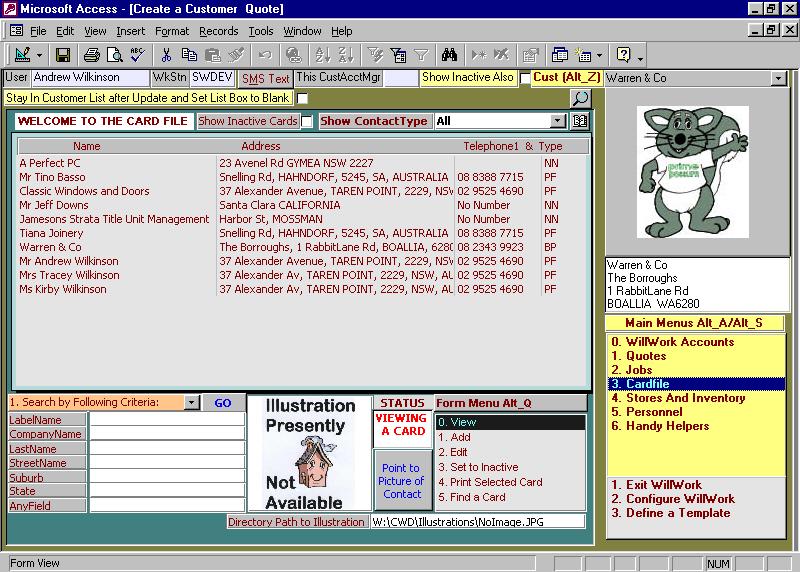Click the book icon beside contact type
The height and width of the screenshot is (572, 800).
click(x=580, y=121)
